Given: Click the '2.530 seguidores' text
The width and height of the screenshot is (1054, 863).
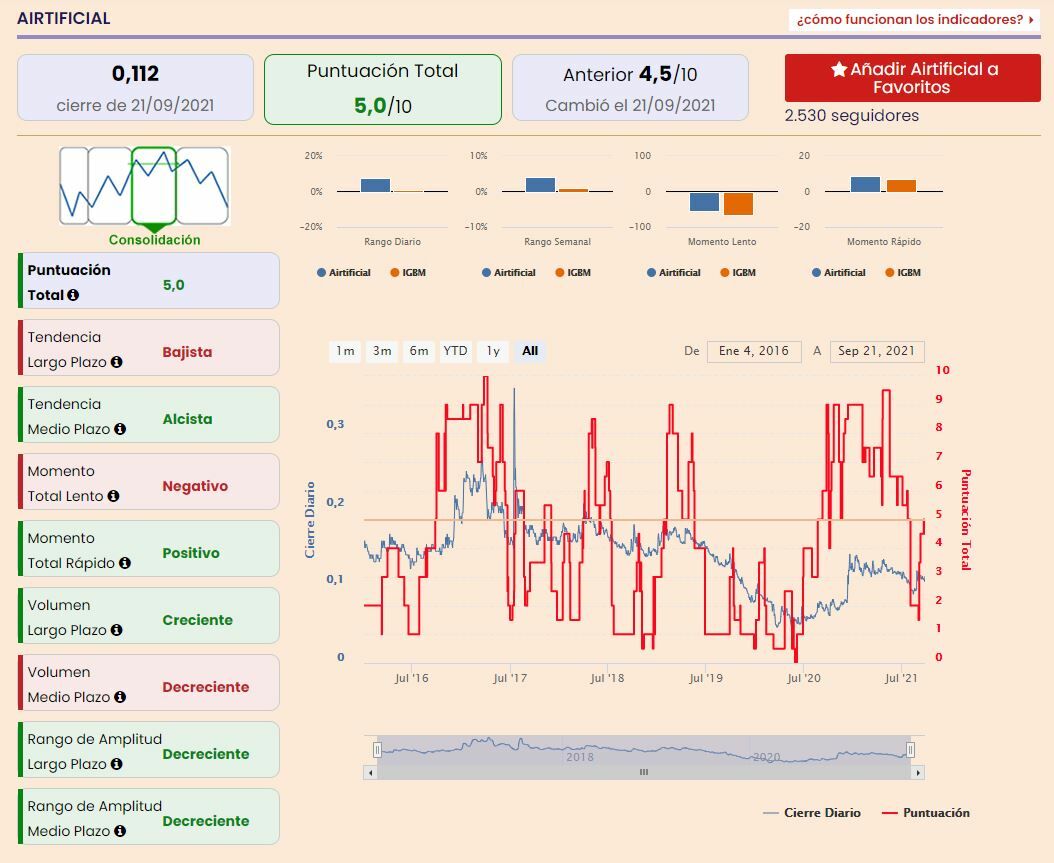Looking at the screenshot, I should 852,116.
